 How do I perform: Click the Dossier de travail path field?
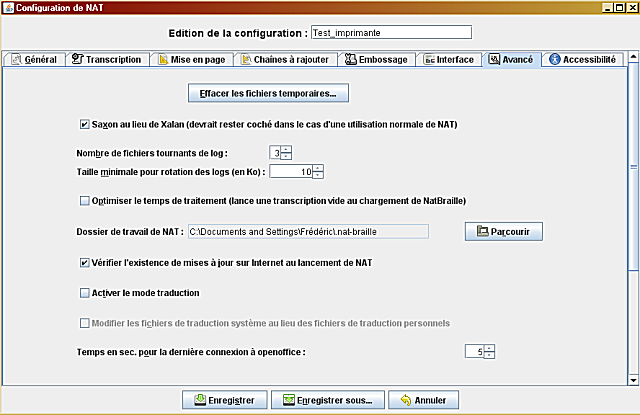[x=308, y=232]
